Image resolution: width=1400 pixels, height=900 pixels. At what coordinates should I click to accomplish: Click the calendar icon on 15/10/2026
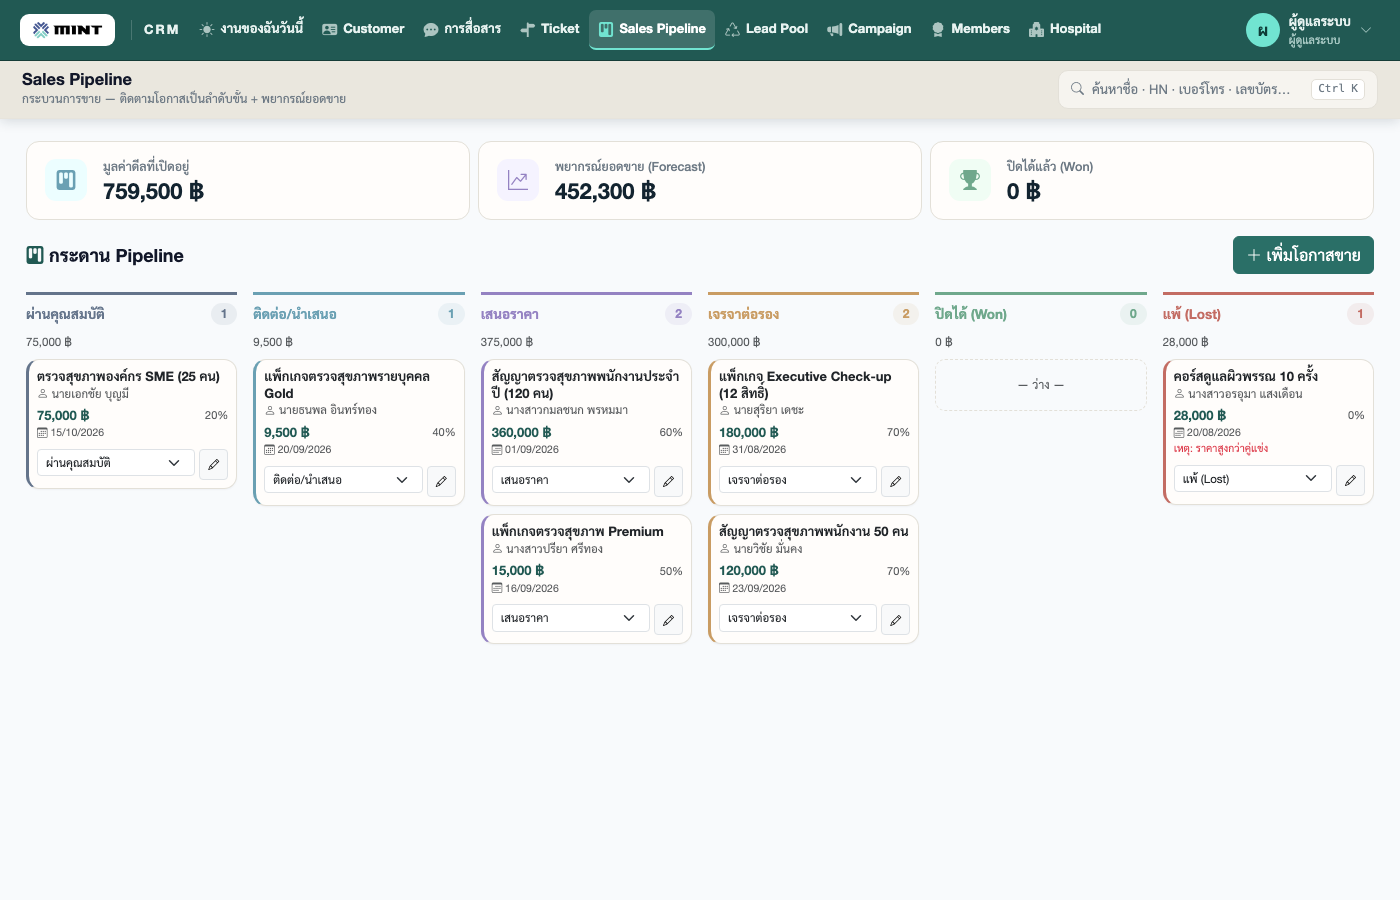[42, 433]
